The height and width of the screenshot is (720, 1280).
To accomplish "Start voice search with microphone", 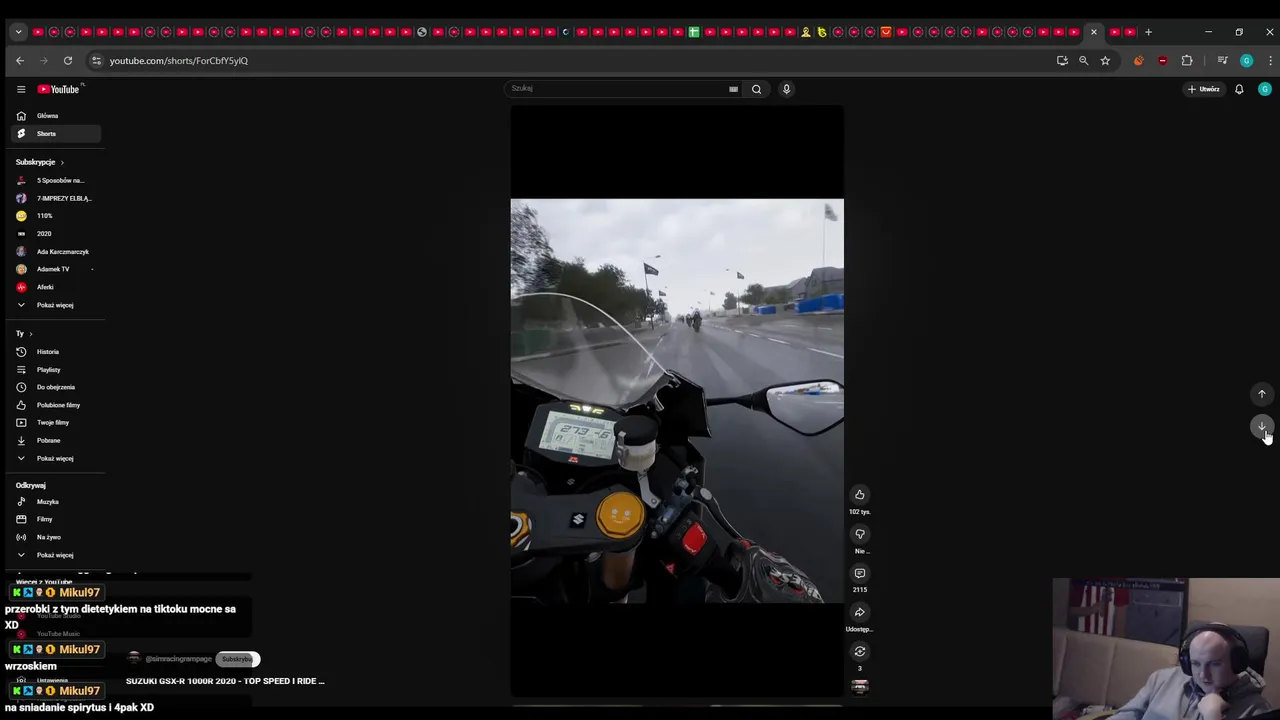I will [x=786, y=89].
